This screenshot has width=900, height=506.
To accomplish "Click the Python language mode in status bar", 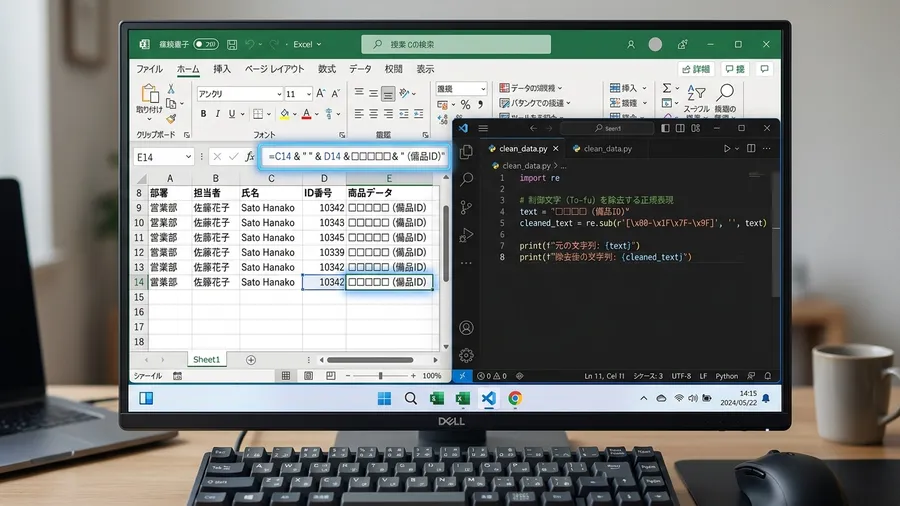I will [727, 376].
